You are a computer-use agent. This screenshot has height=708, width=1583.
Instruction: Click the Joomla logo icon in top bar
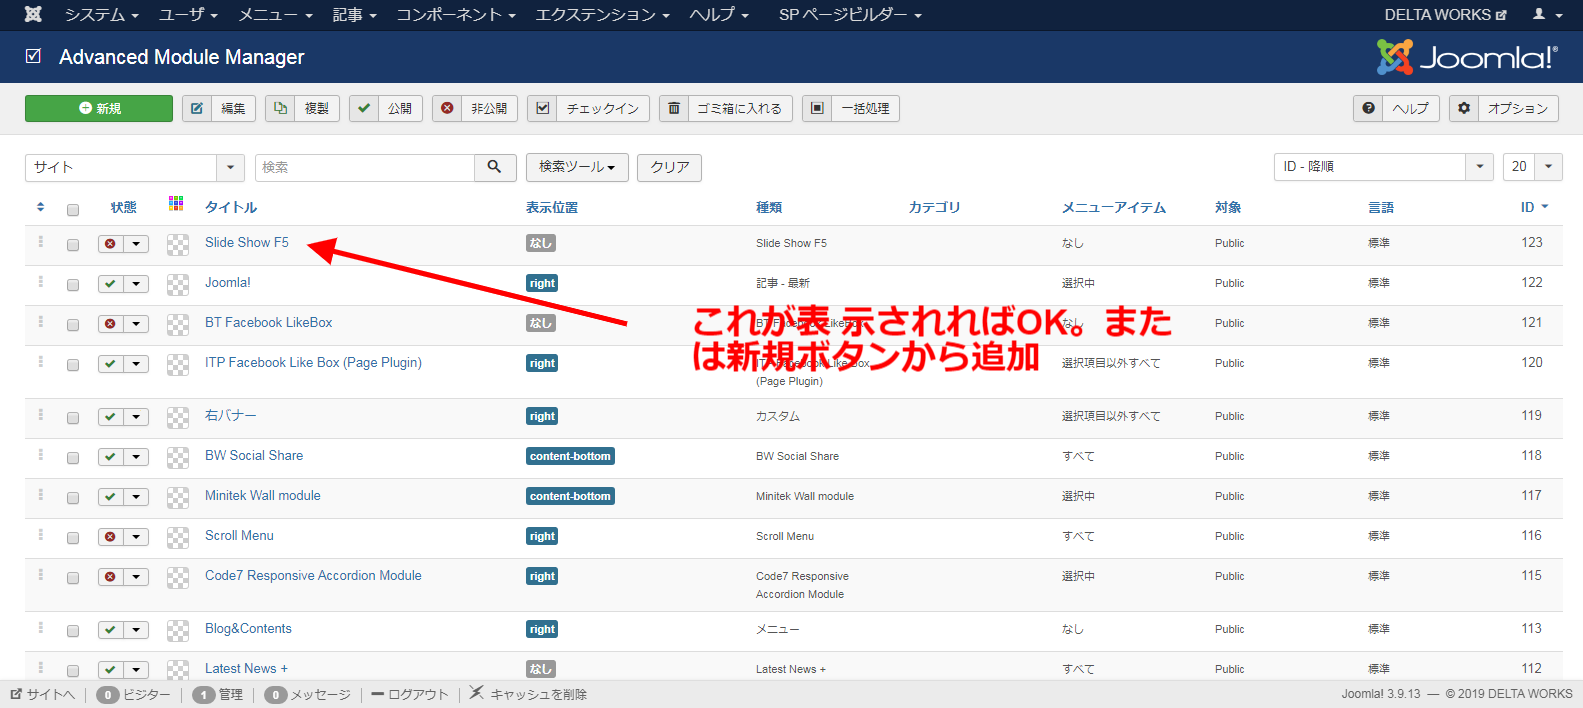33,14
